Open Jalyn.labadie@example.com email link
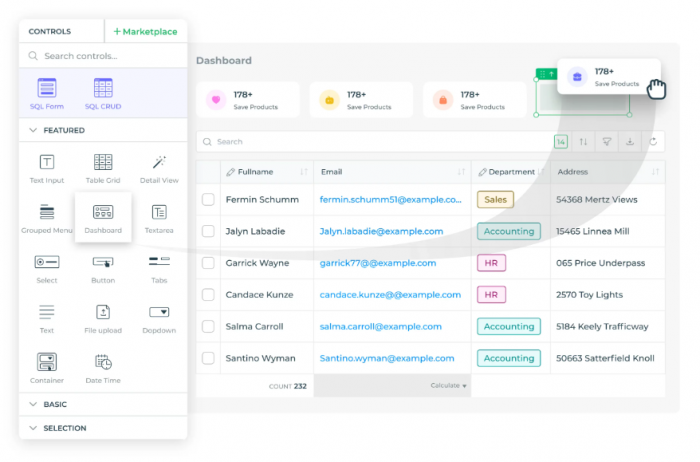The height and width of the screenshot is (462, 700). pyautogui.click(x=381, y=231)
